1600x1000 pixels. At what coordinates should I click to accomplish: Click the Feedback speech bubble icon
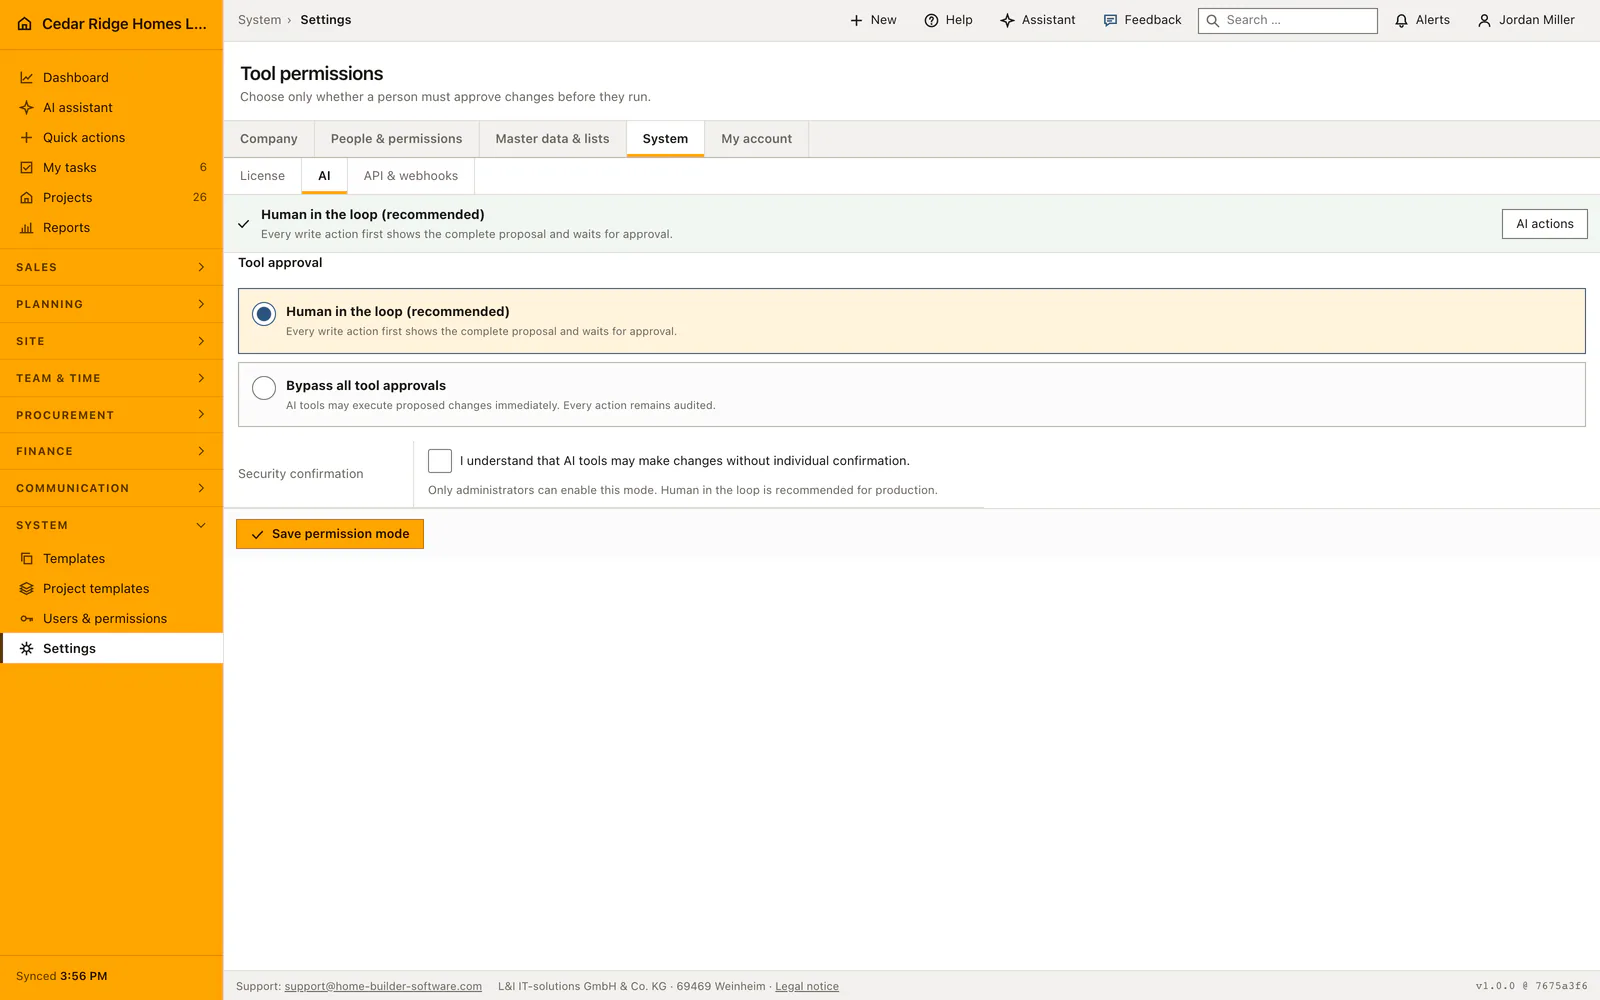click(1110, 20)
